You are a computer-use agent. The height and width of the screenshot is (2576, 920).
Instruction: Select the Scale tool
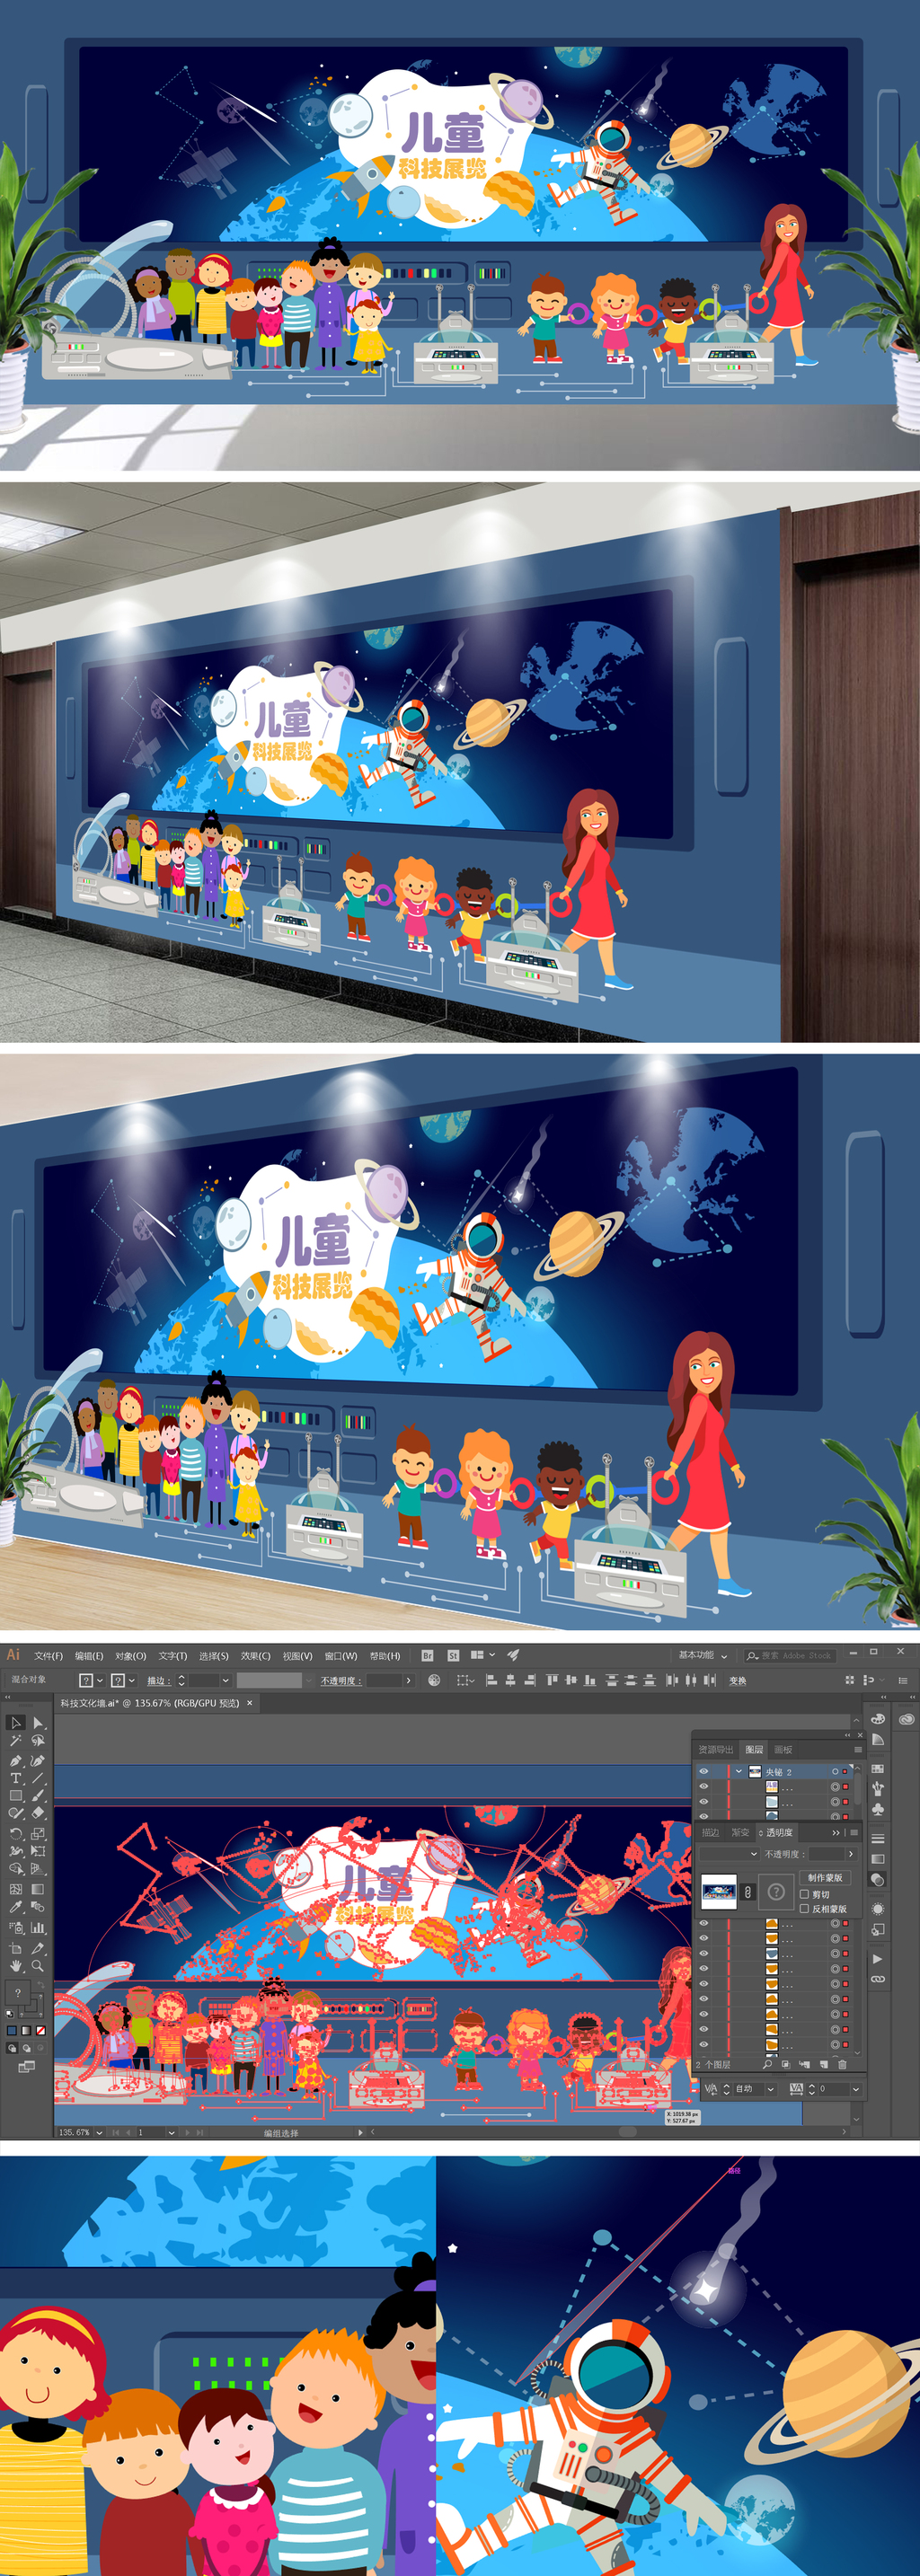[x=38, y=1834]
